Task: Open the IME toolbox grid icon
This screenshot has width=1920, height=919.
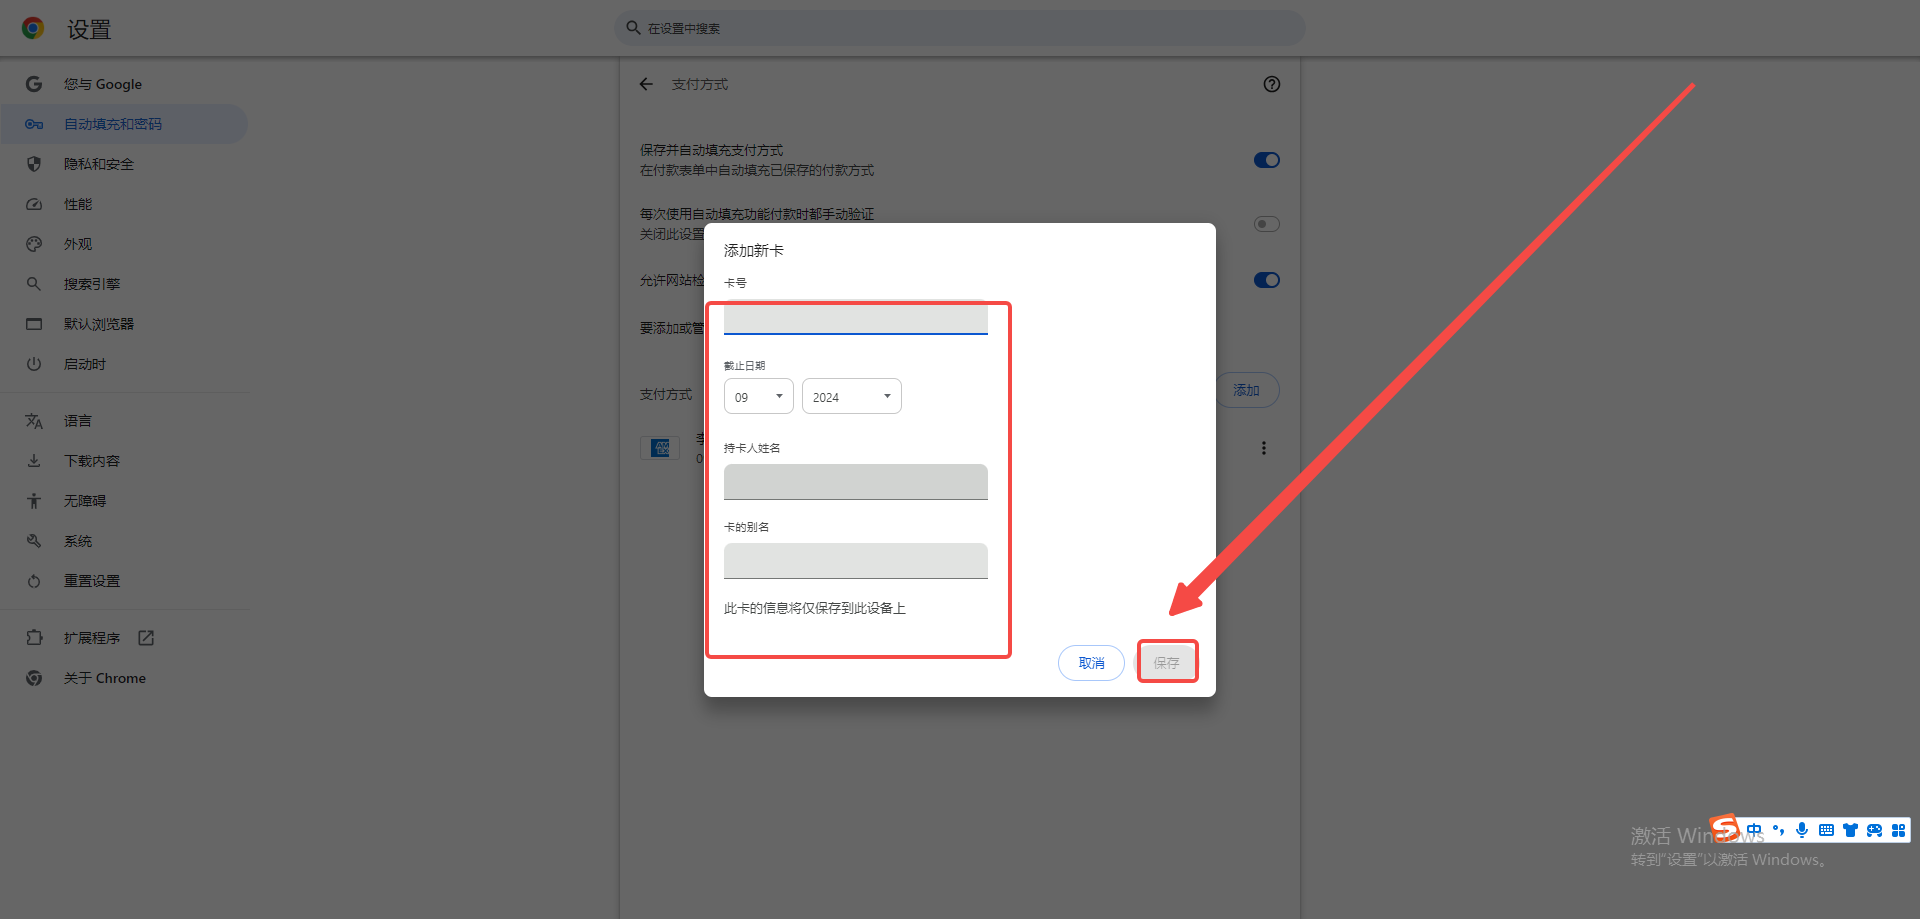Action: point(1898,830)
